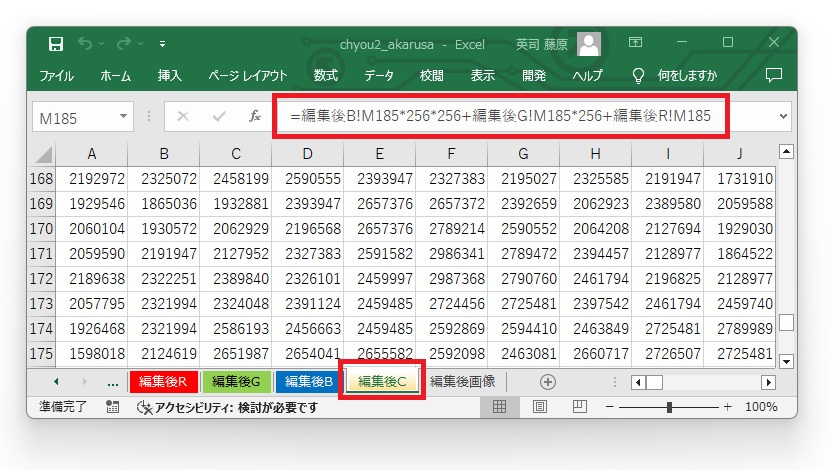Click the zoom slider handle

[x=669, y=407]
